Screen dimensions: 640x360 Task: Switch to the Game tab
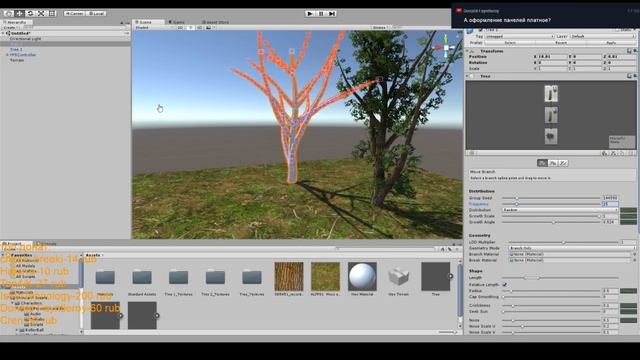[x=177, y=22]
